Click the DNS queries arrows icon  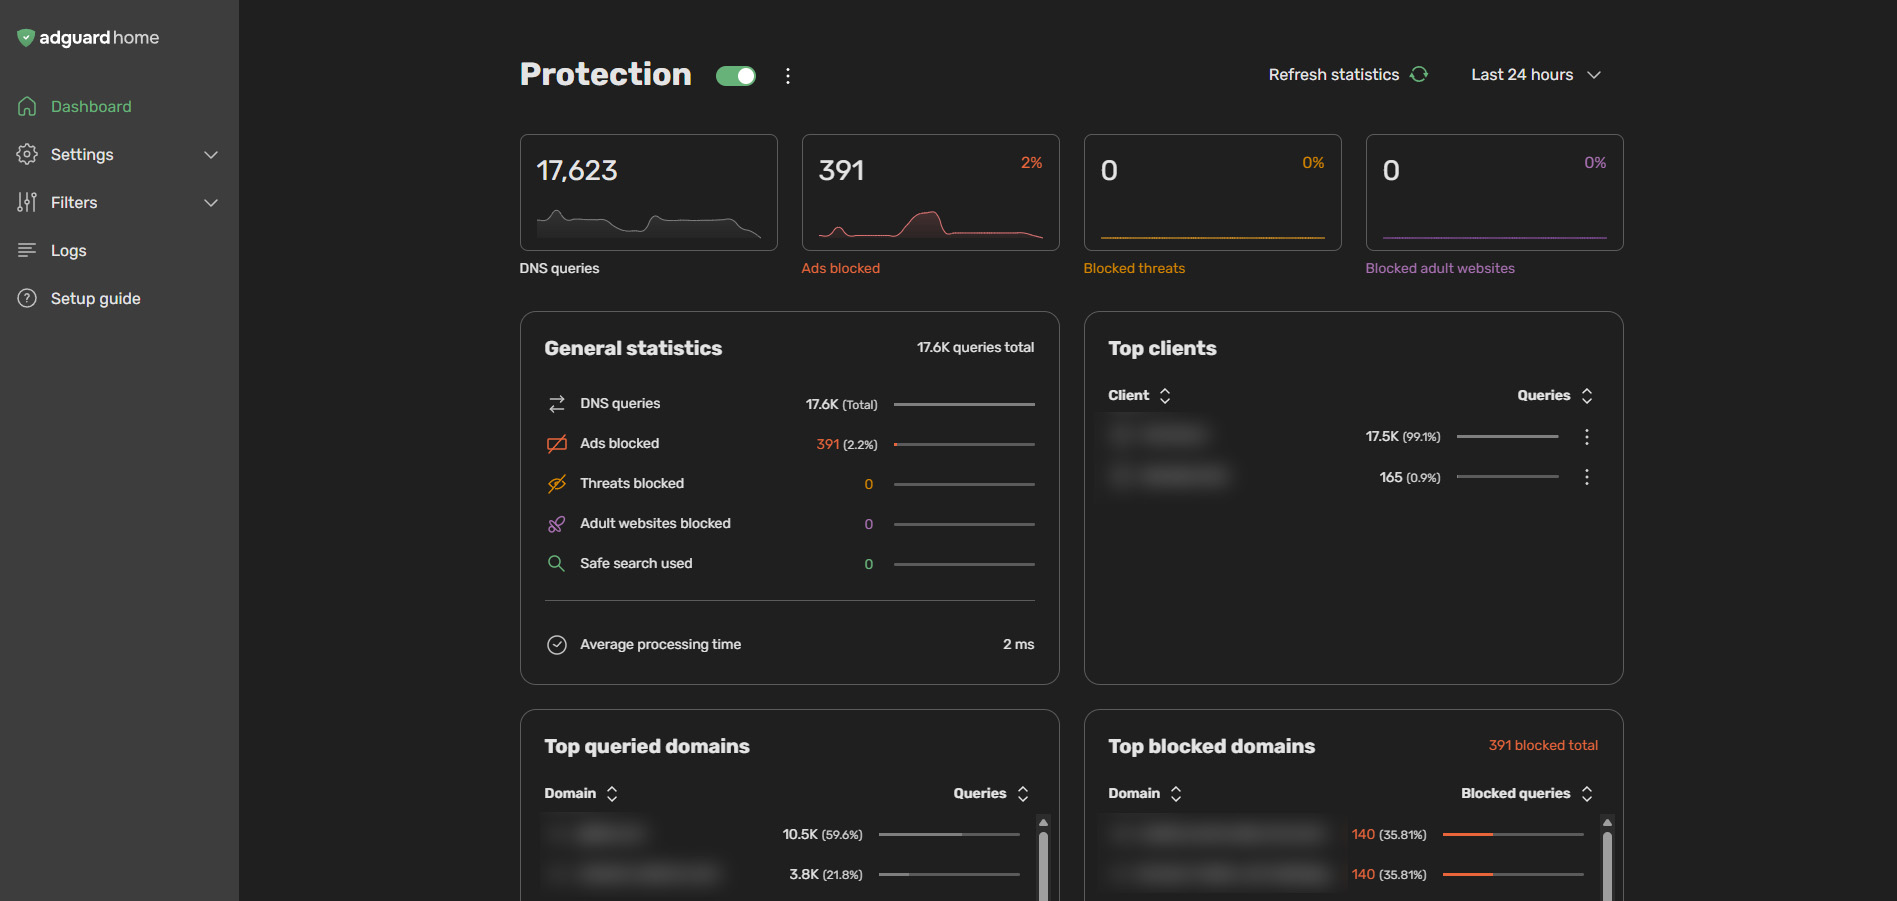tap(557, 404)
